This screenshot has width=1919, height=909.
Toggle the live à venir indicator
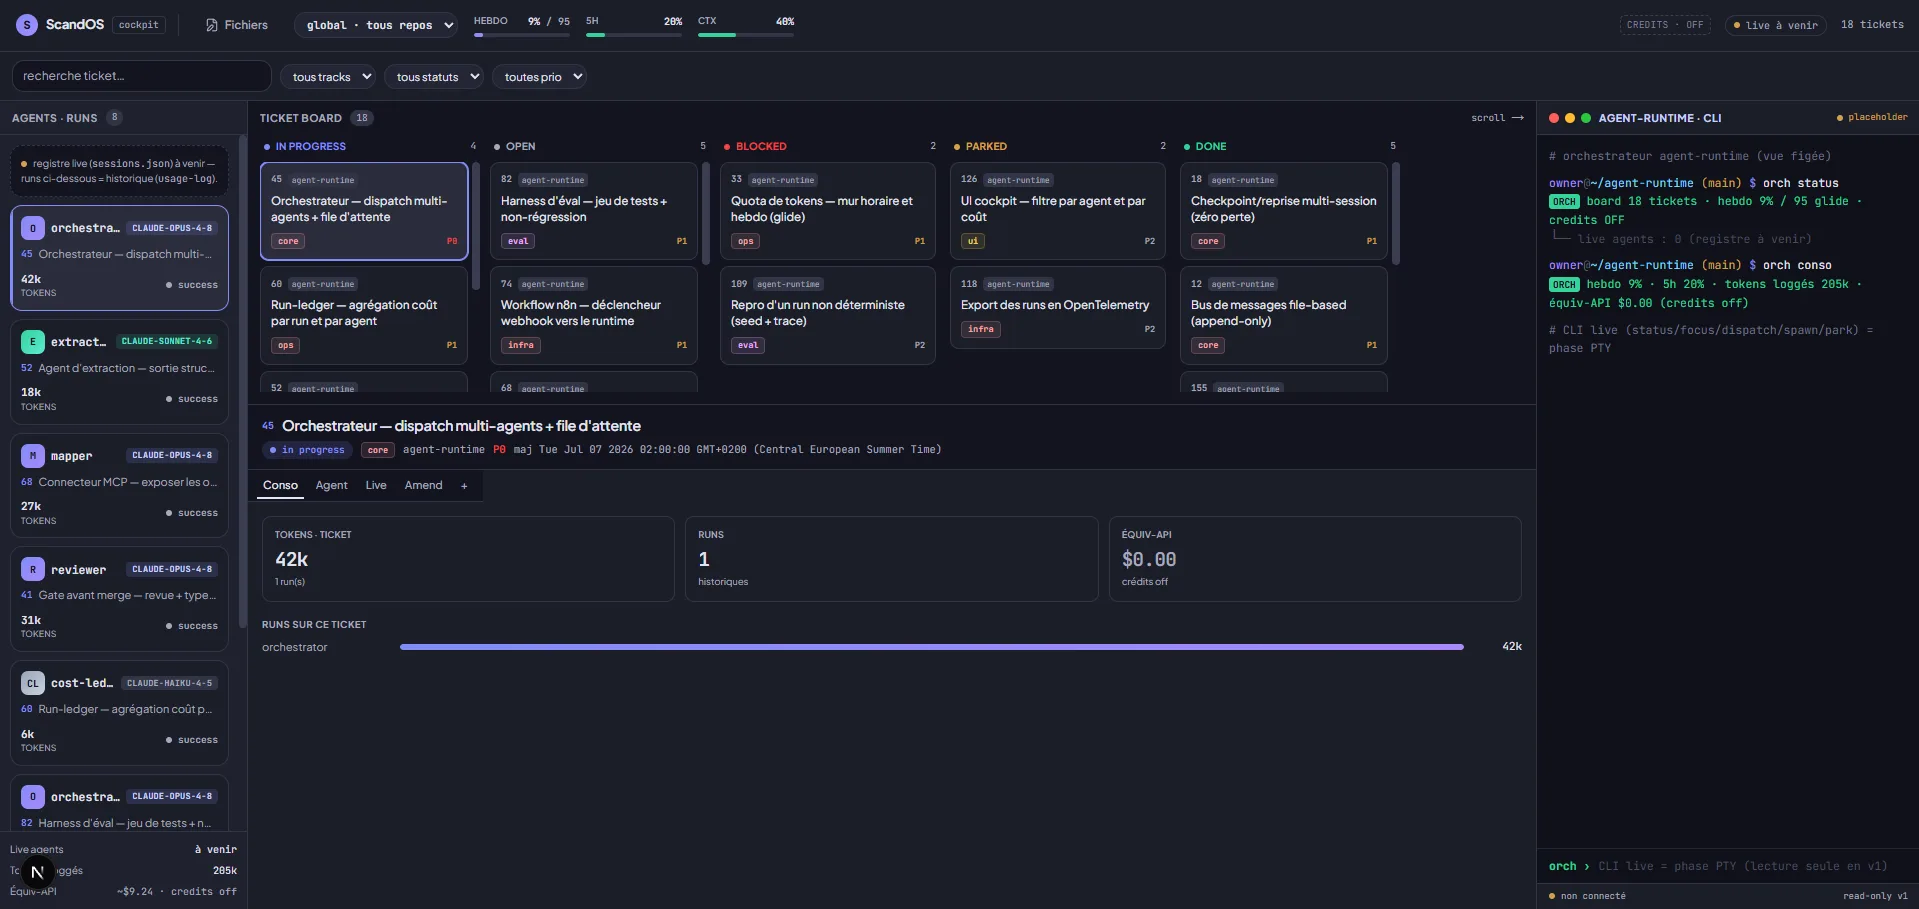pos(1776,25)
